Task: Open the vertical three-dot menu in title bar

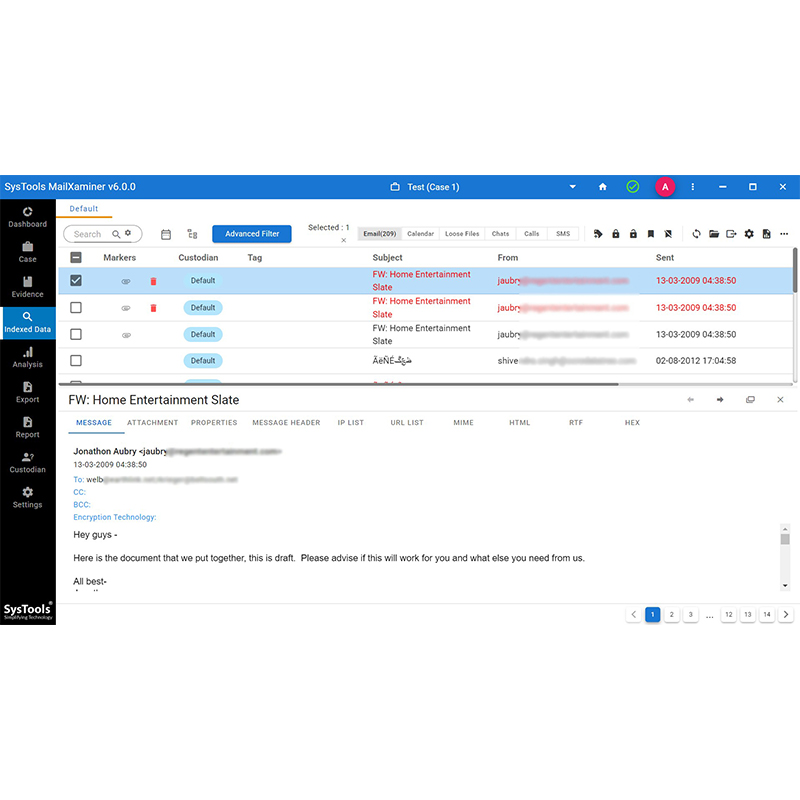Action: [692, 187]
